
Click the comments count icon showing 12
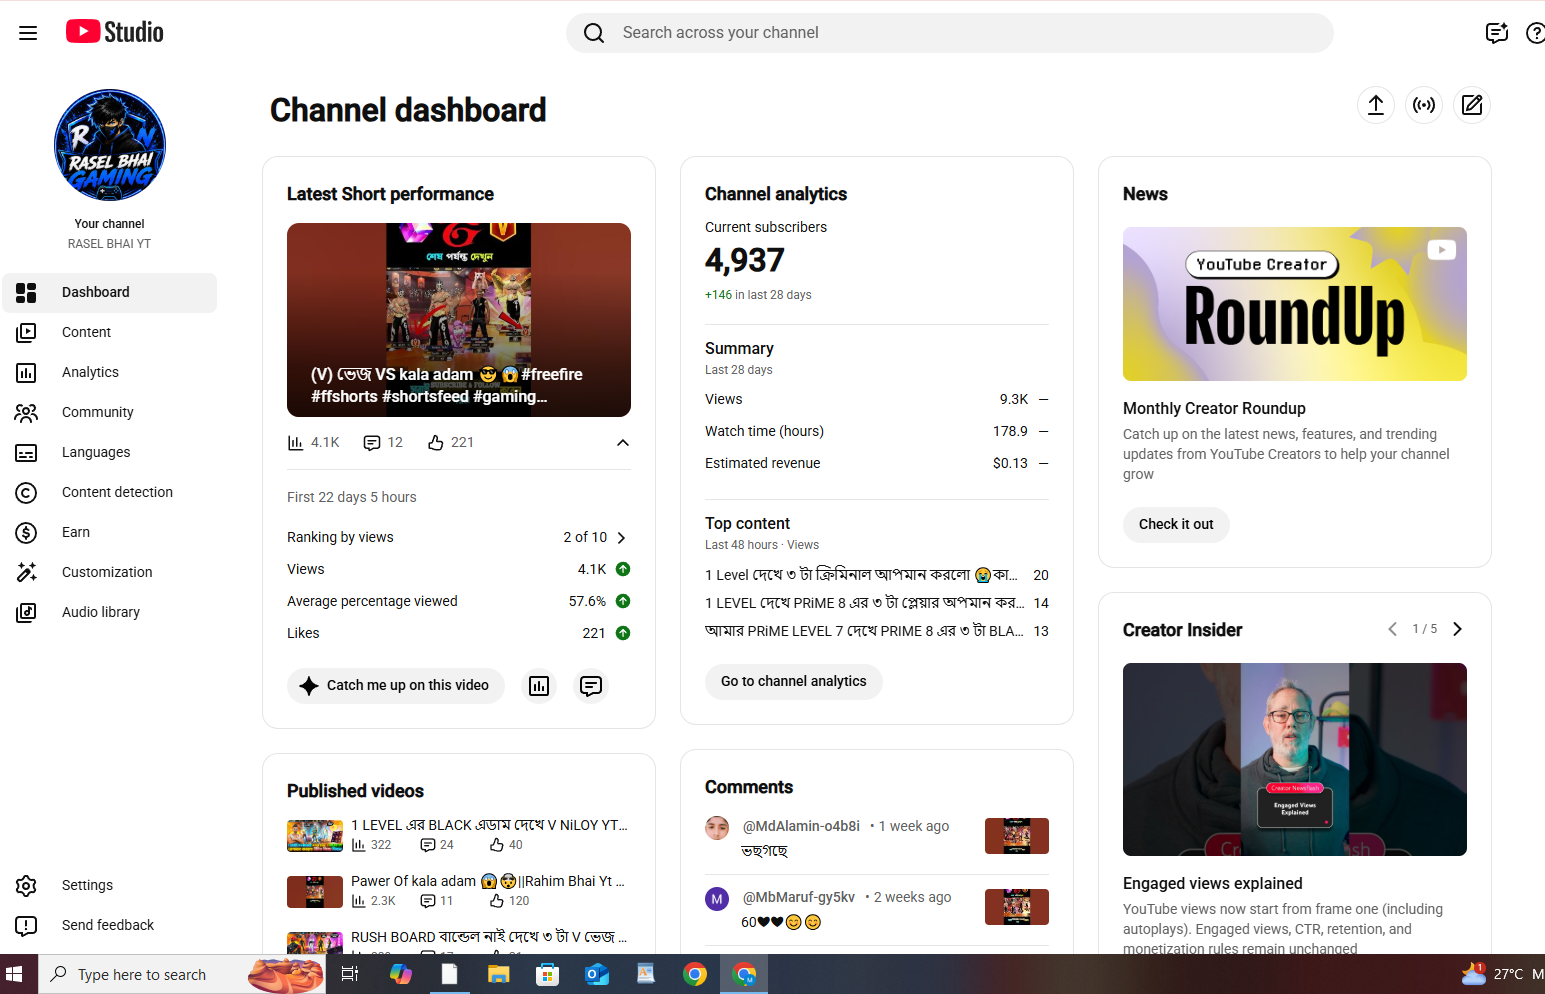(372, 443)
